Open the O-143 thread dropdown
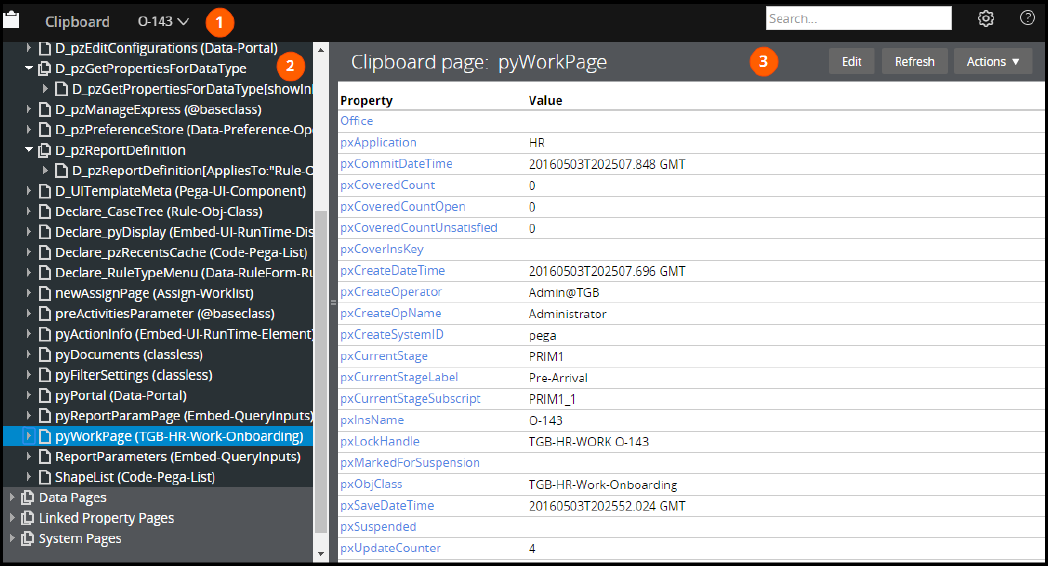The width and height of the screenshot is (1048, 566). pos(163,21)
